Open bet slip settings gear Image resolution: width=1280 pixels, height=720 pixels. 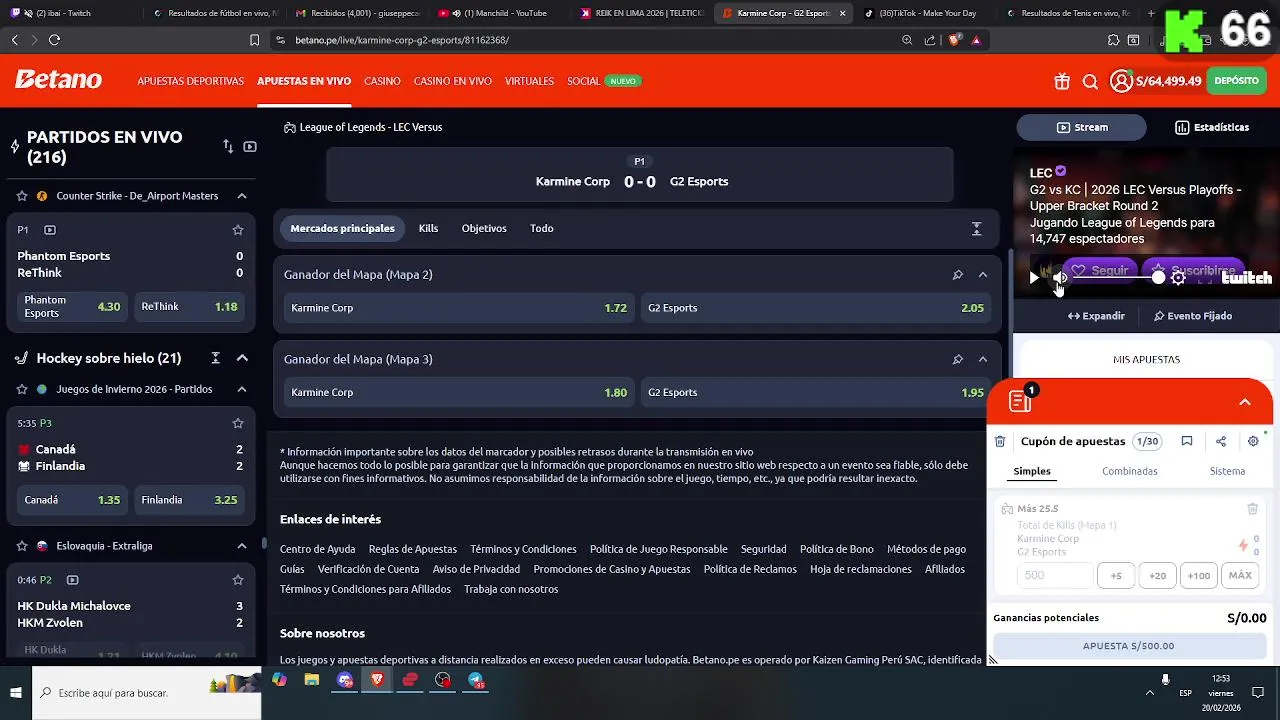pos(1253,441)
